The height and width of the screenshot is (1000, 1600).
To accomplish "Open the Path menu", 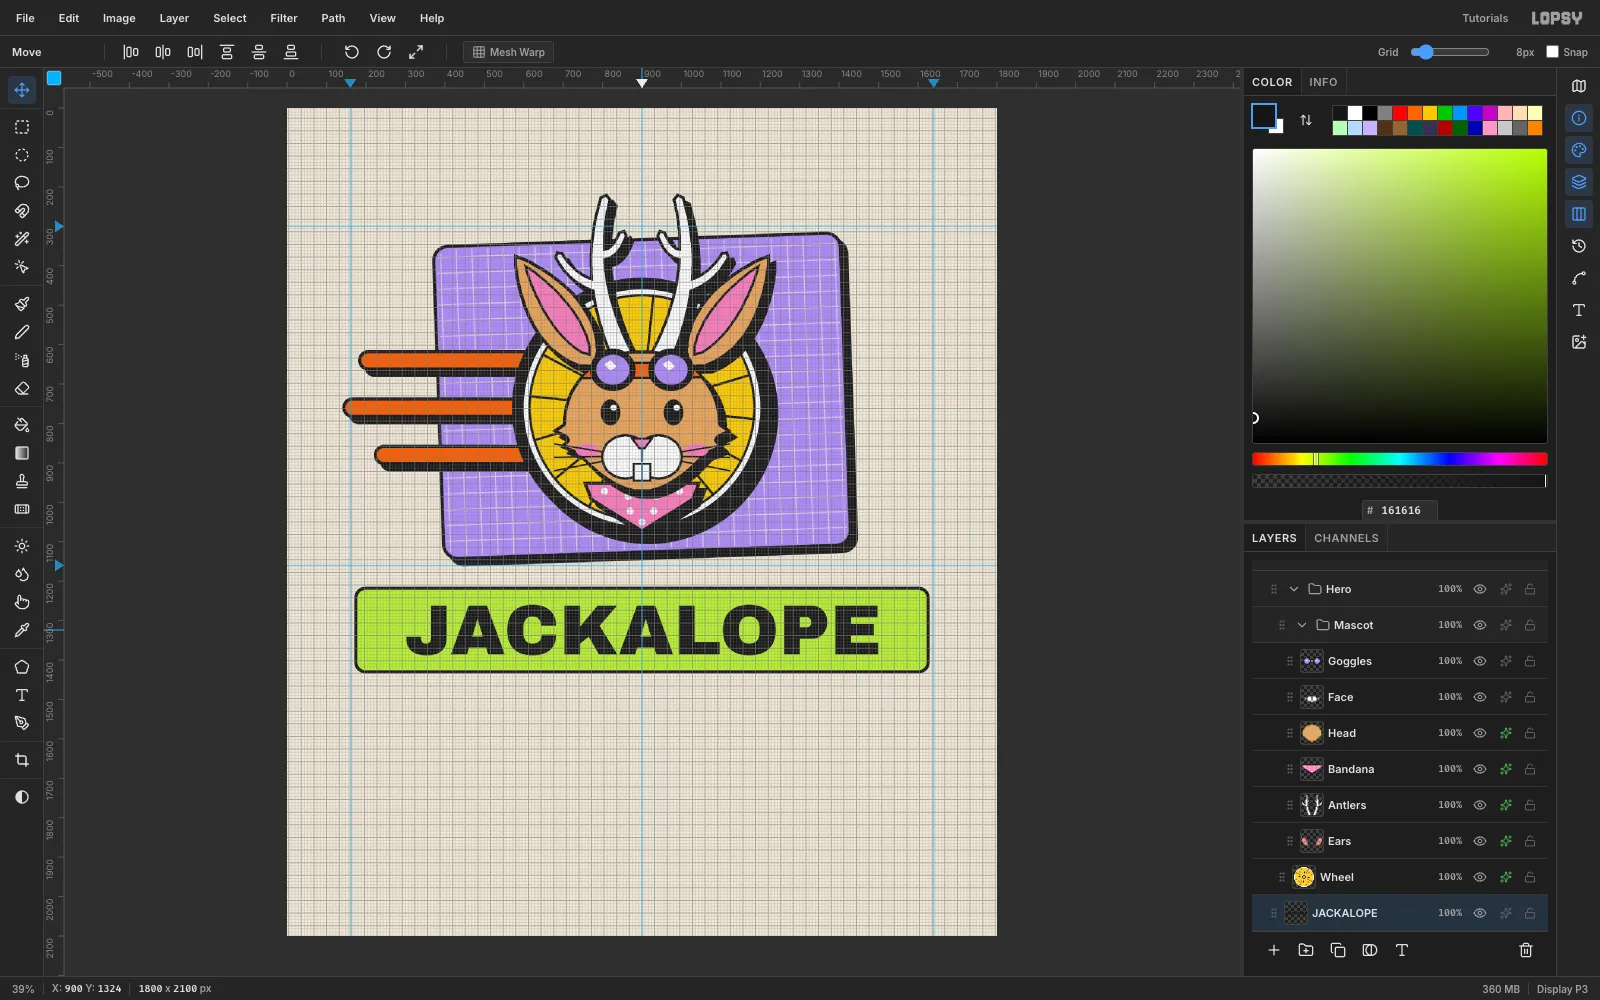I will (333, 18).
